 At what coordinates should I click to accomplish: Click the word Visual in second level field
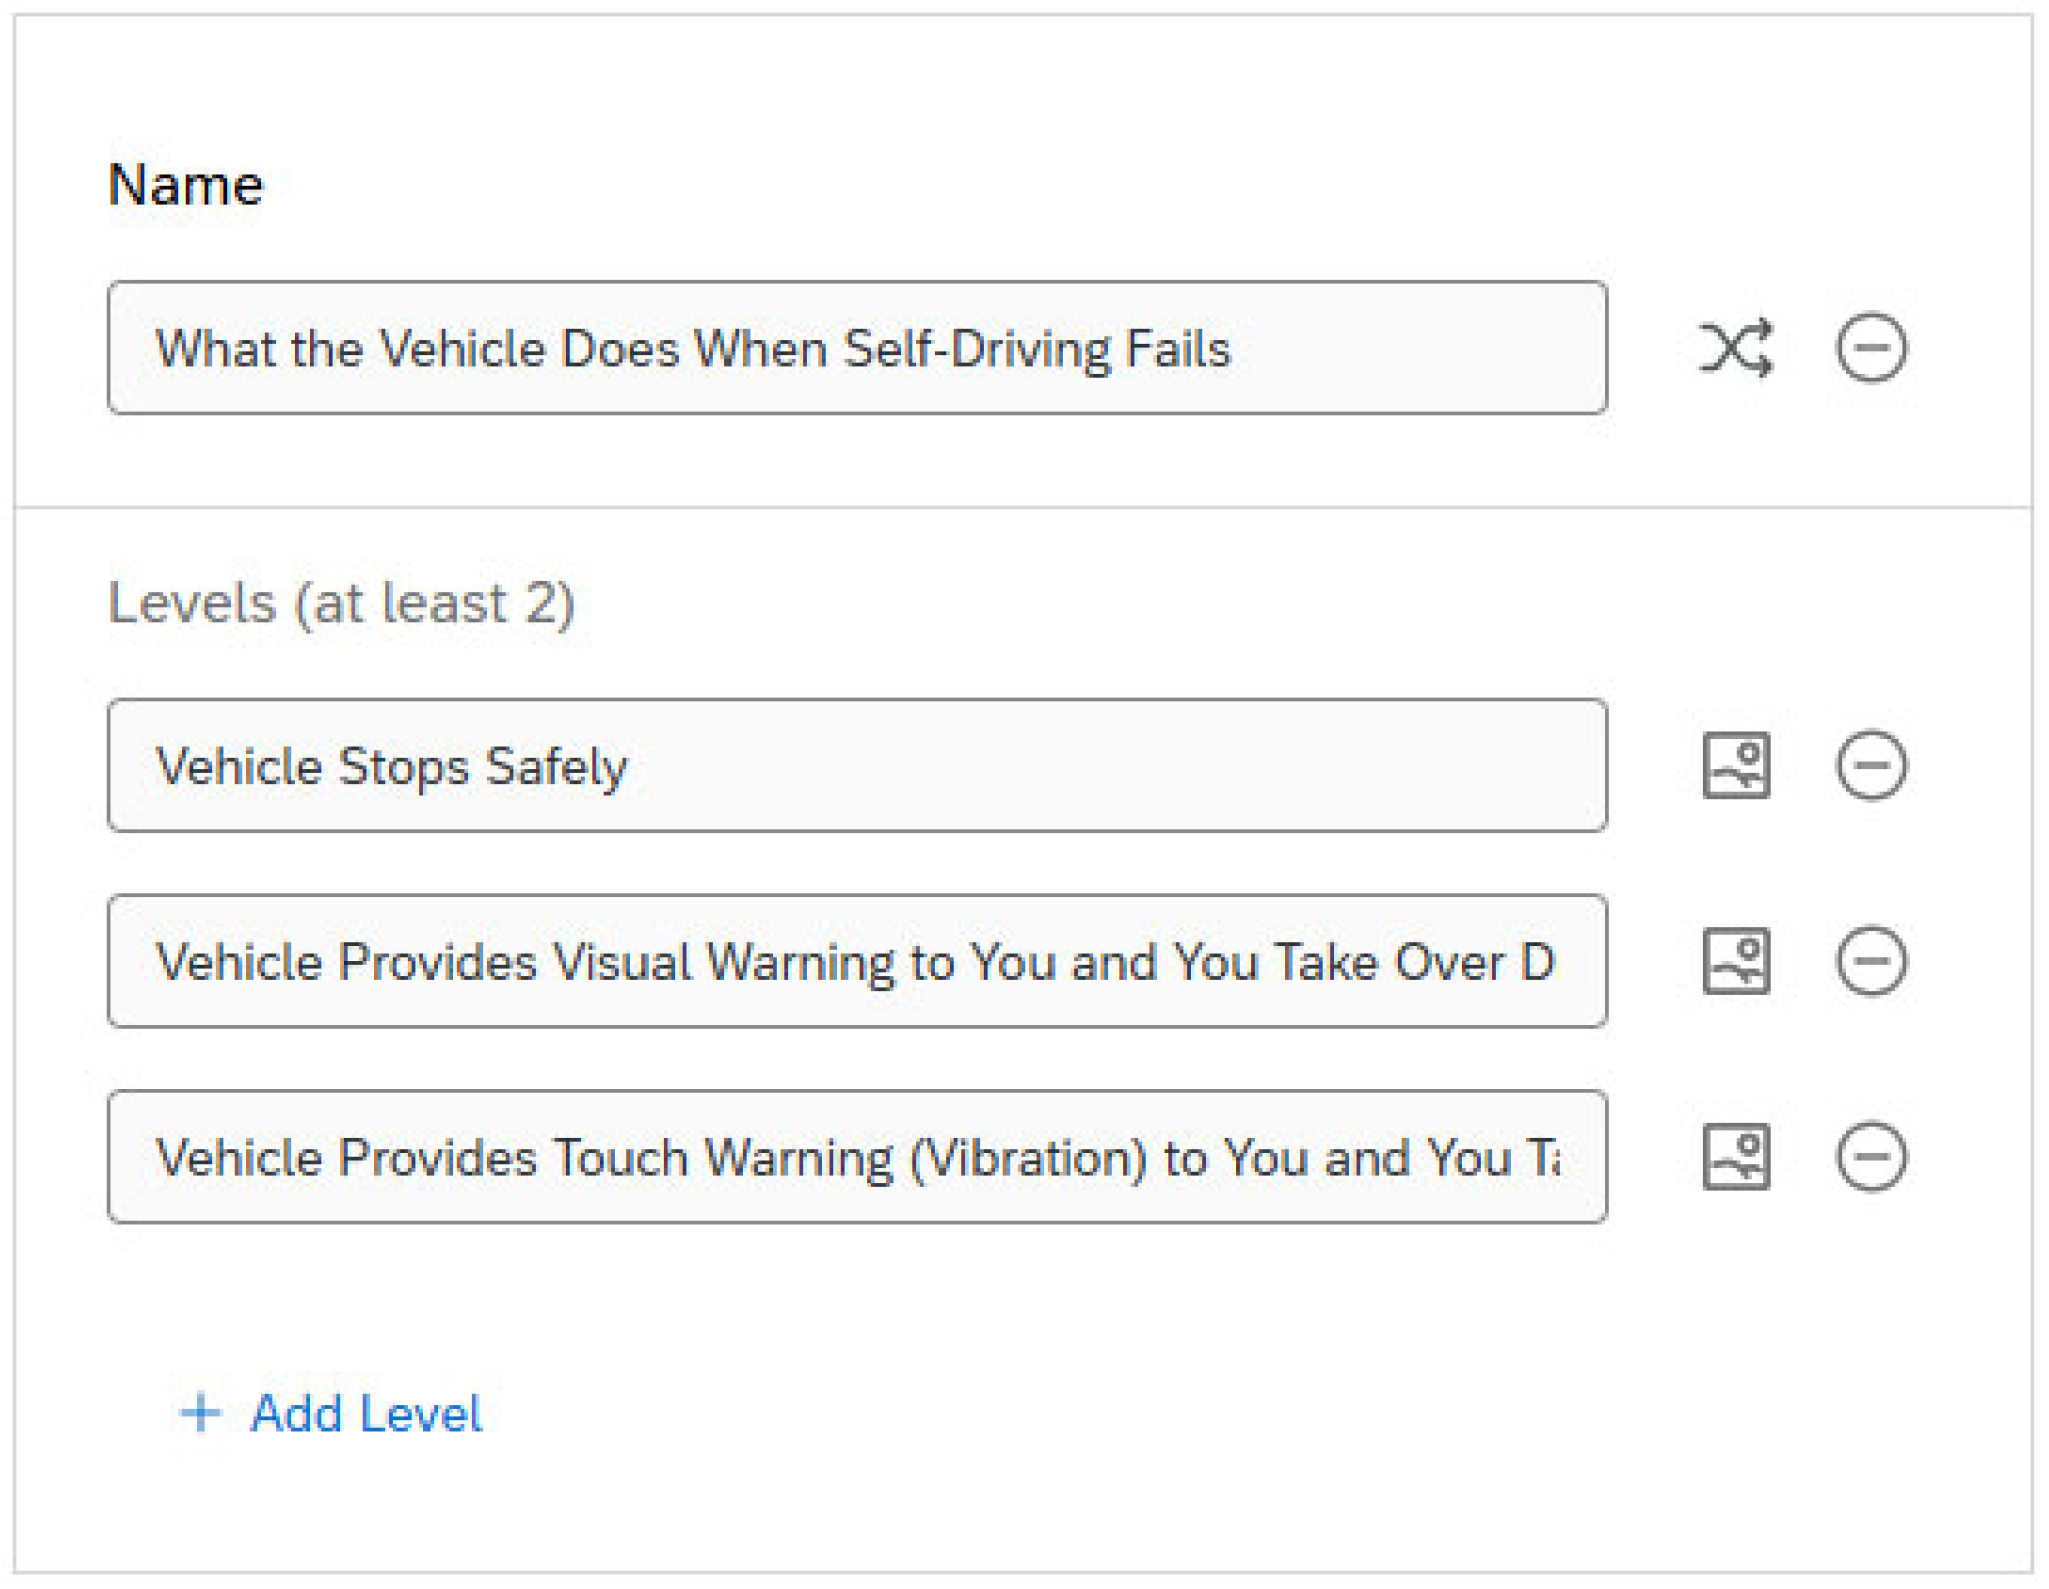coord(622,962)
